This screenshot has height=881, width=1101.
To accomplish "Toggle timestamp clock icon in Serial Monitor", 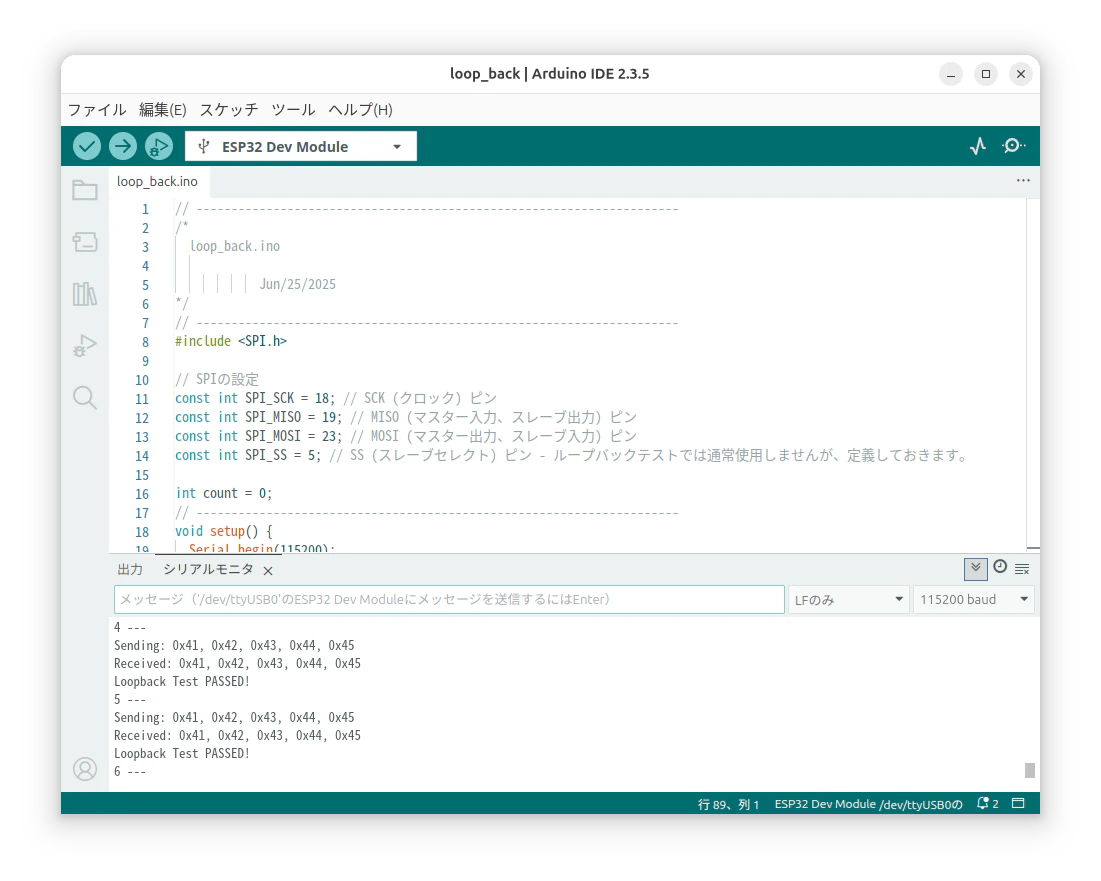I will (1000, 567).
